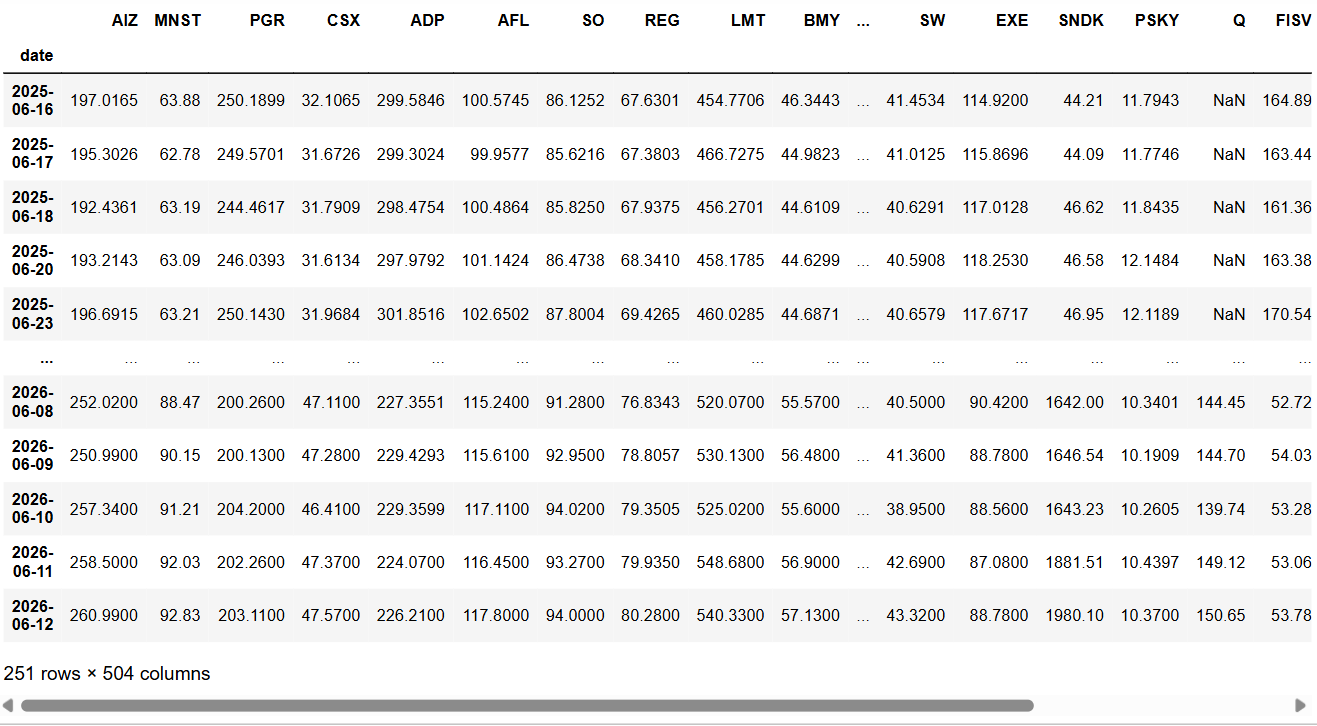Select the SW column header
Image resolution: width=1317 pixels, height=726 pixels.
932,20
